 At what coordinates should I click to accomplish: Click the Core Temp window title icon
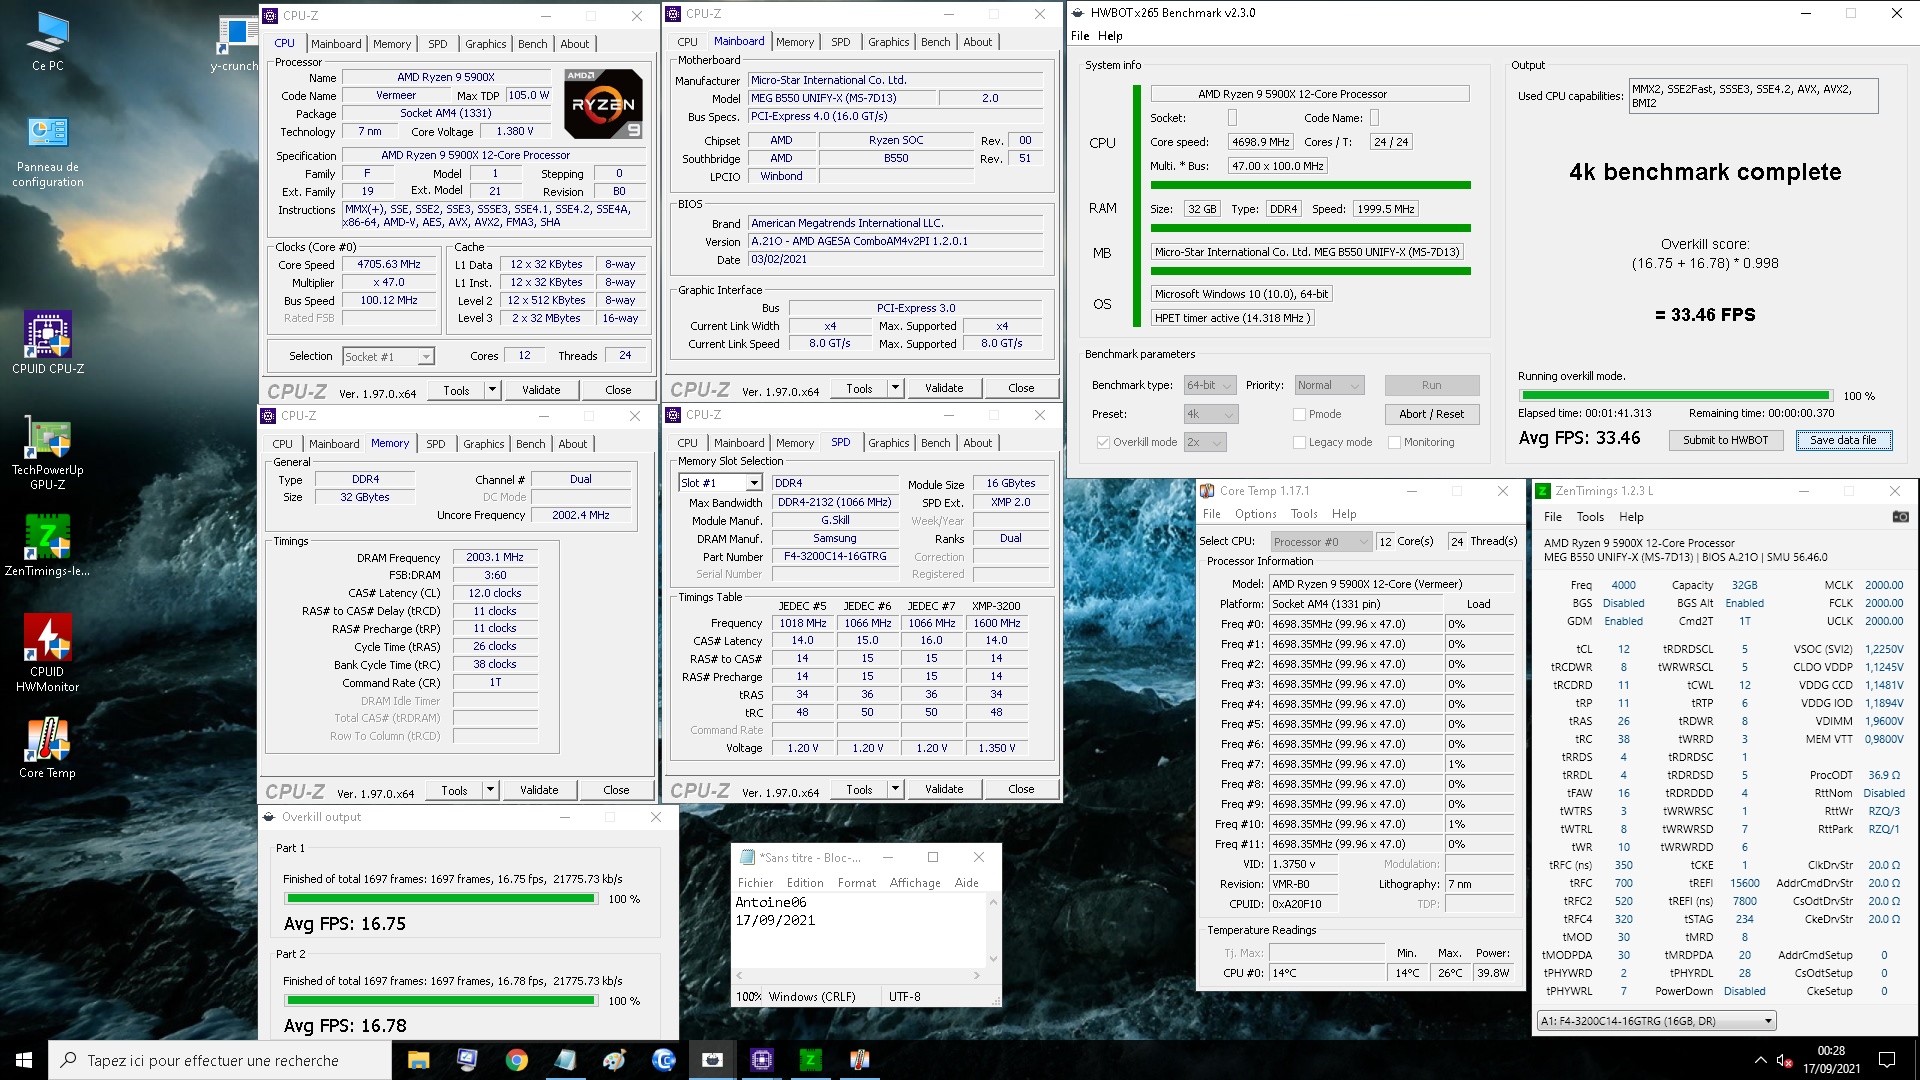click(x=1207, y=491)
